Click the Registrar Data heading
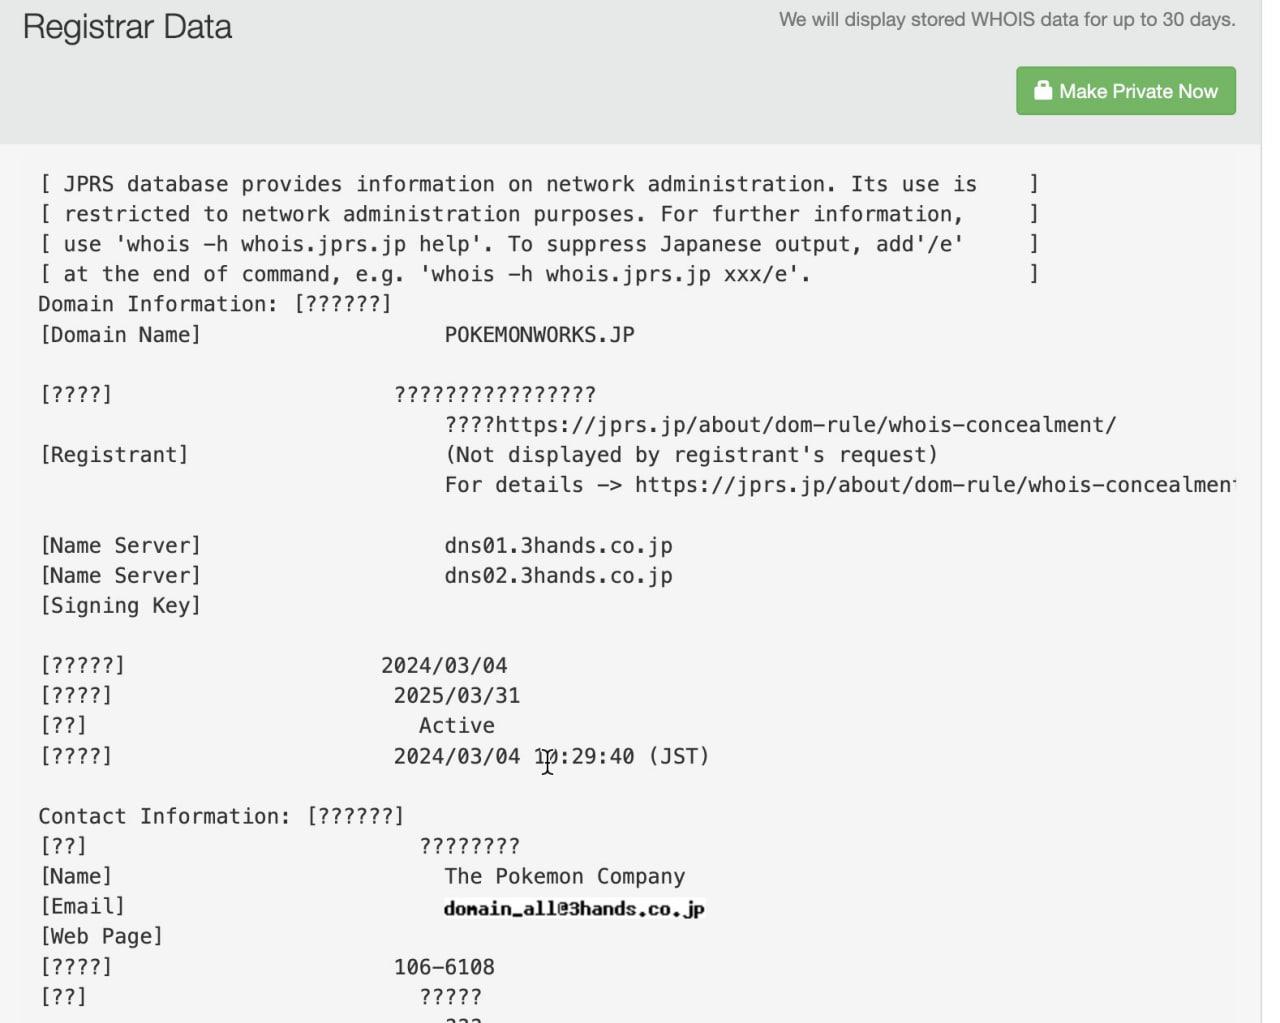1280x1023 pixels. [x=127, y=27]
